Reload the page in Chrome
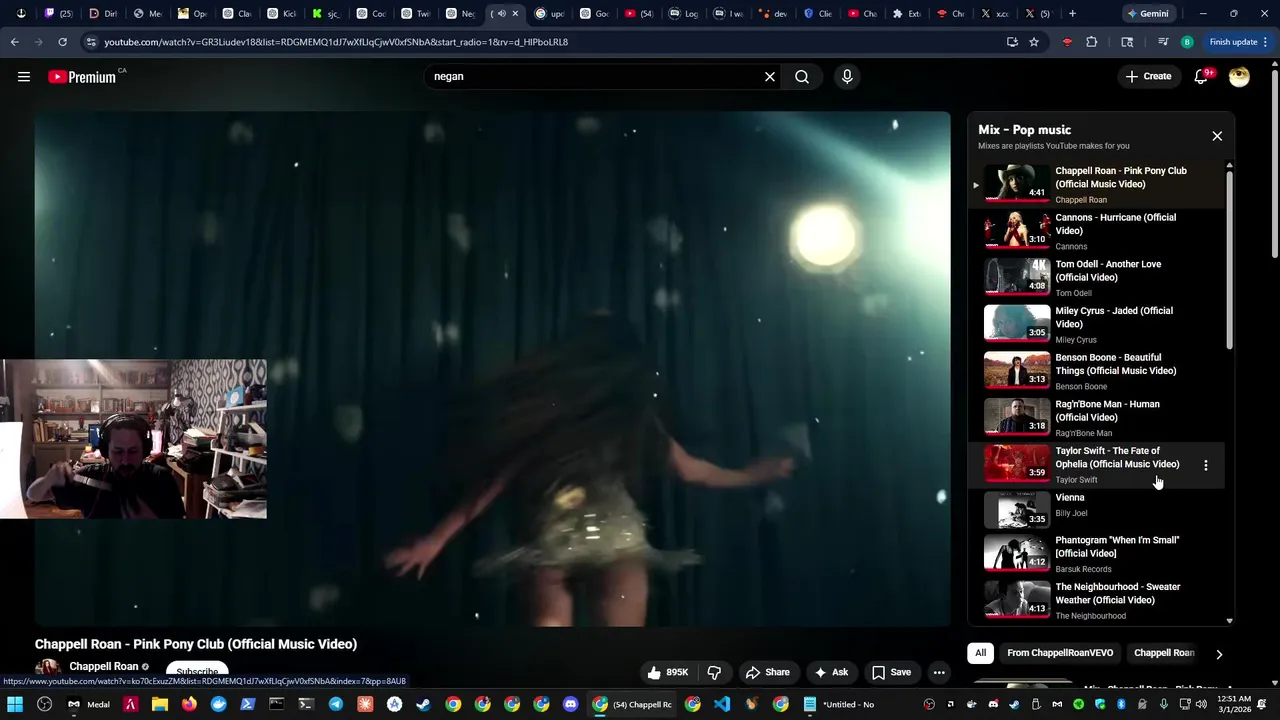1280x720 pixels. pyautogui.click(x=62, y=42)
